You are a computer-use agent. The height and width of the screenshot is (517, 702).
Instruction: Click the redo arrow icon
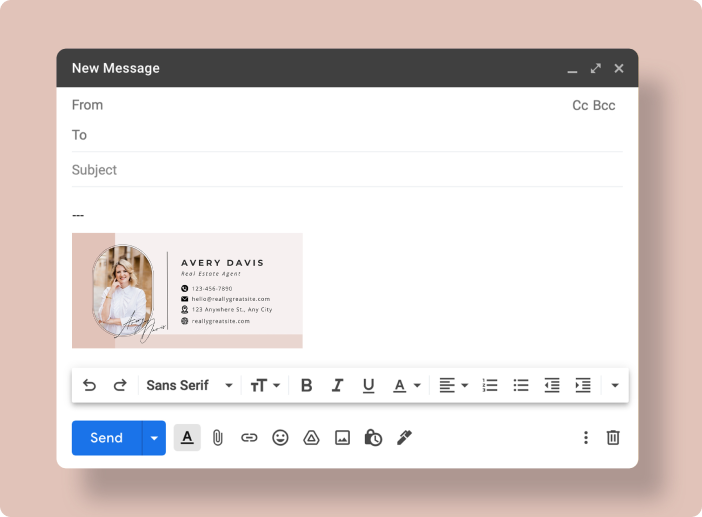tap(120, 385)
